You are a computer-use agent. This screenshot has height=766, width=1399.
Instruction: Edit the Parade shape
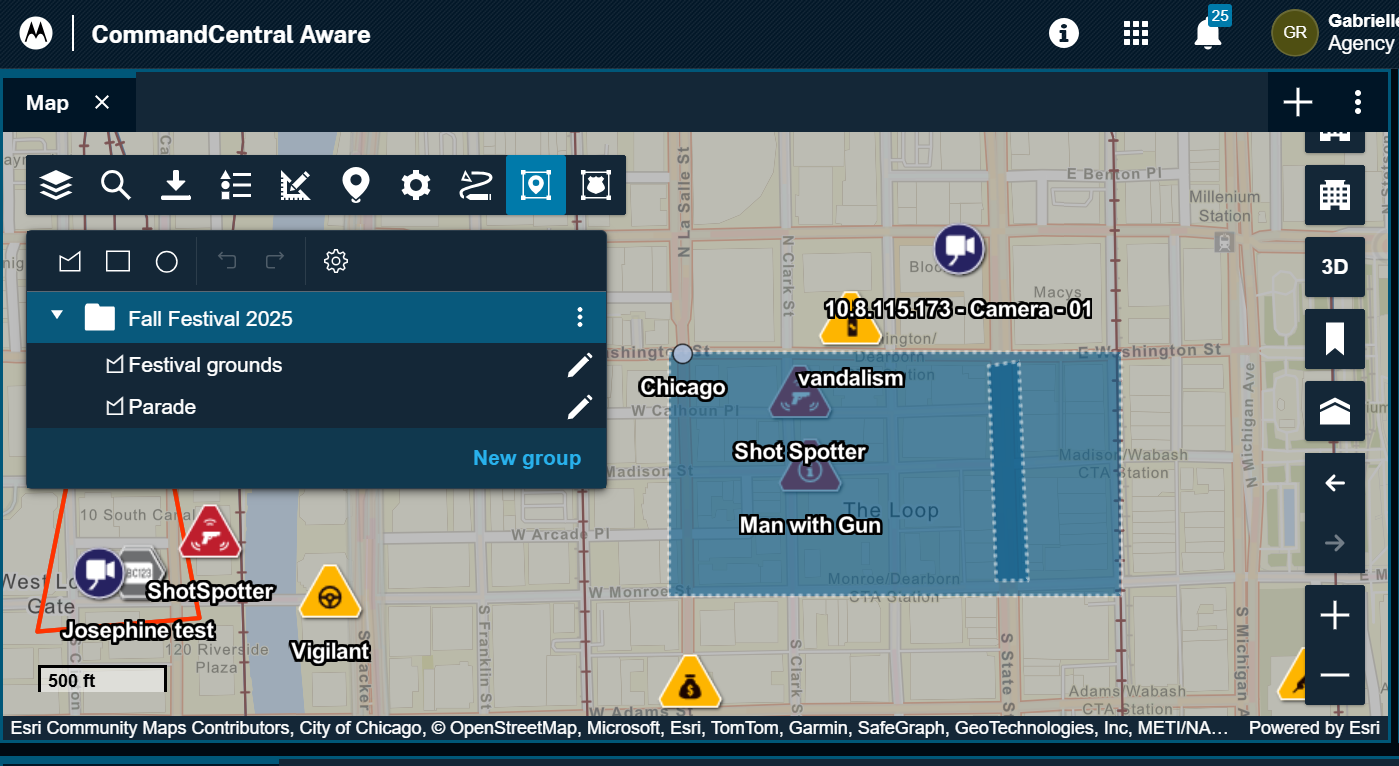(x=580, y=407)
